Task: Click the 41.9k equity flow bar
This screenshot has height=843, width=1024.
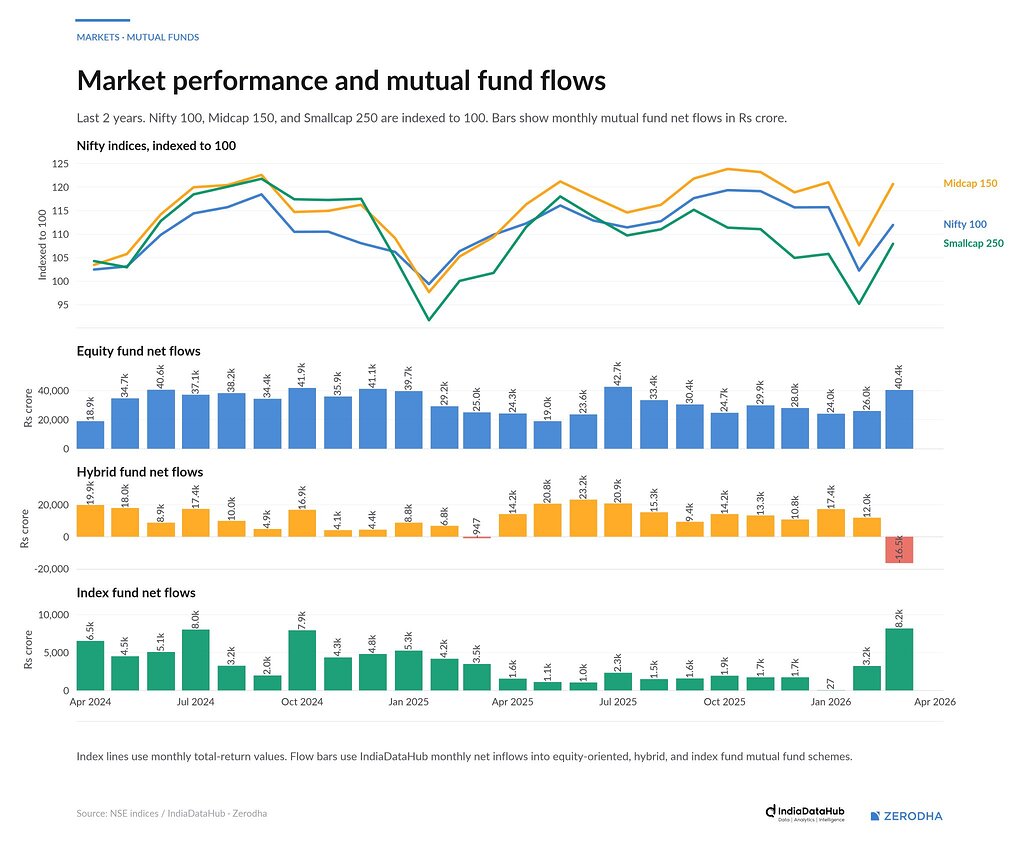Action: click(302, 418)
